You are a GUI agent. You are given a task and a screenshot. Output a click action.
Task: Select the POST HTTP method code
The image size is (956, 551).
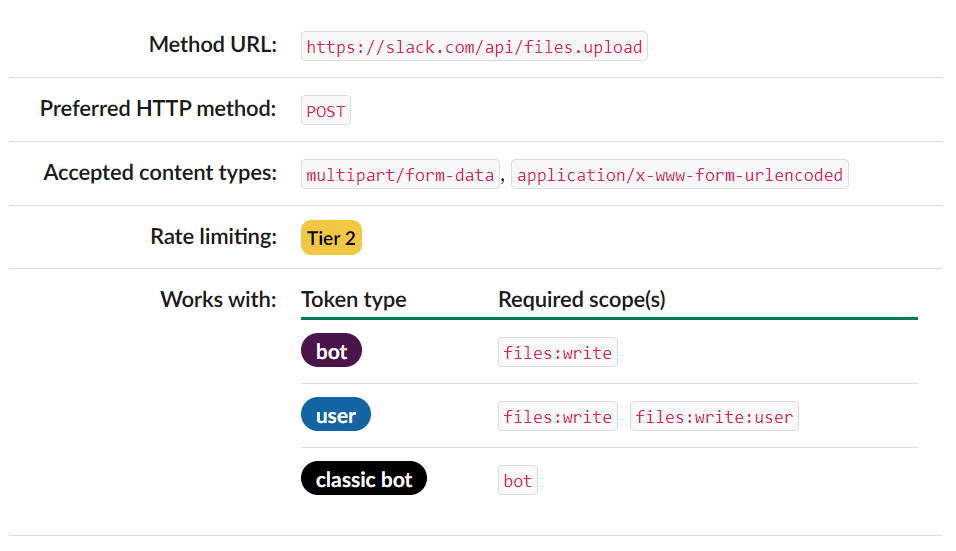(326, 110)
